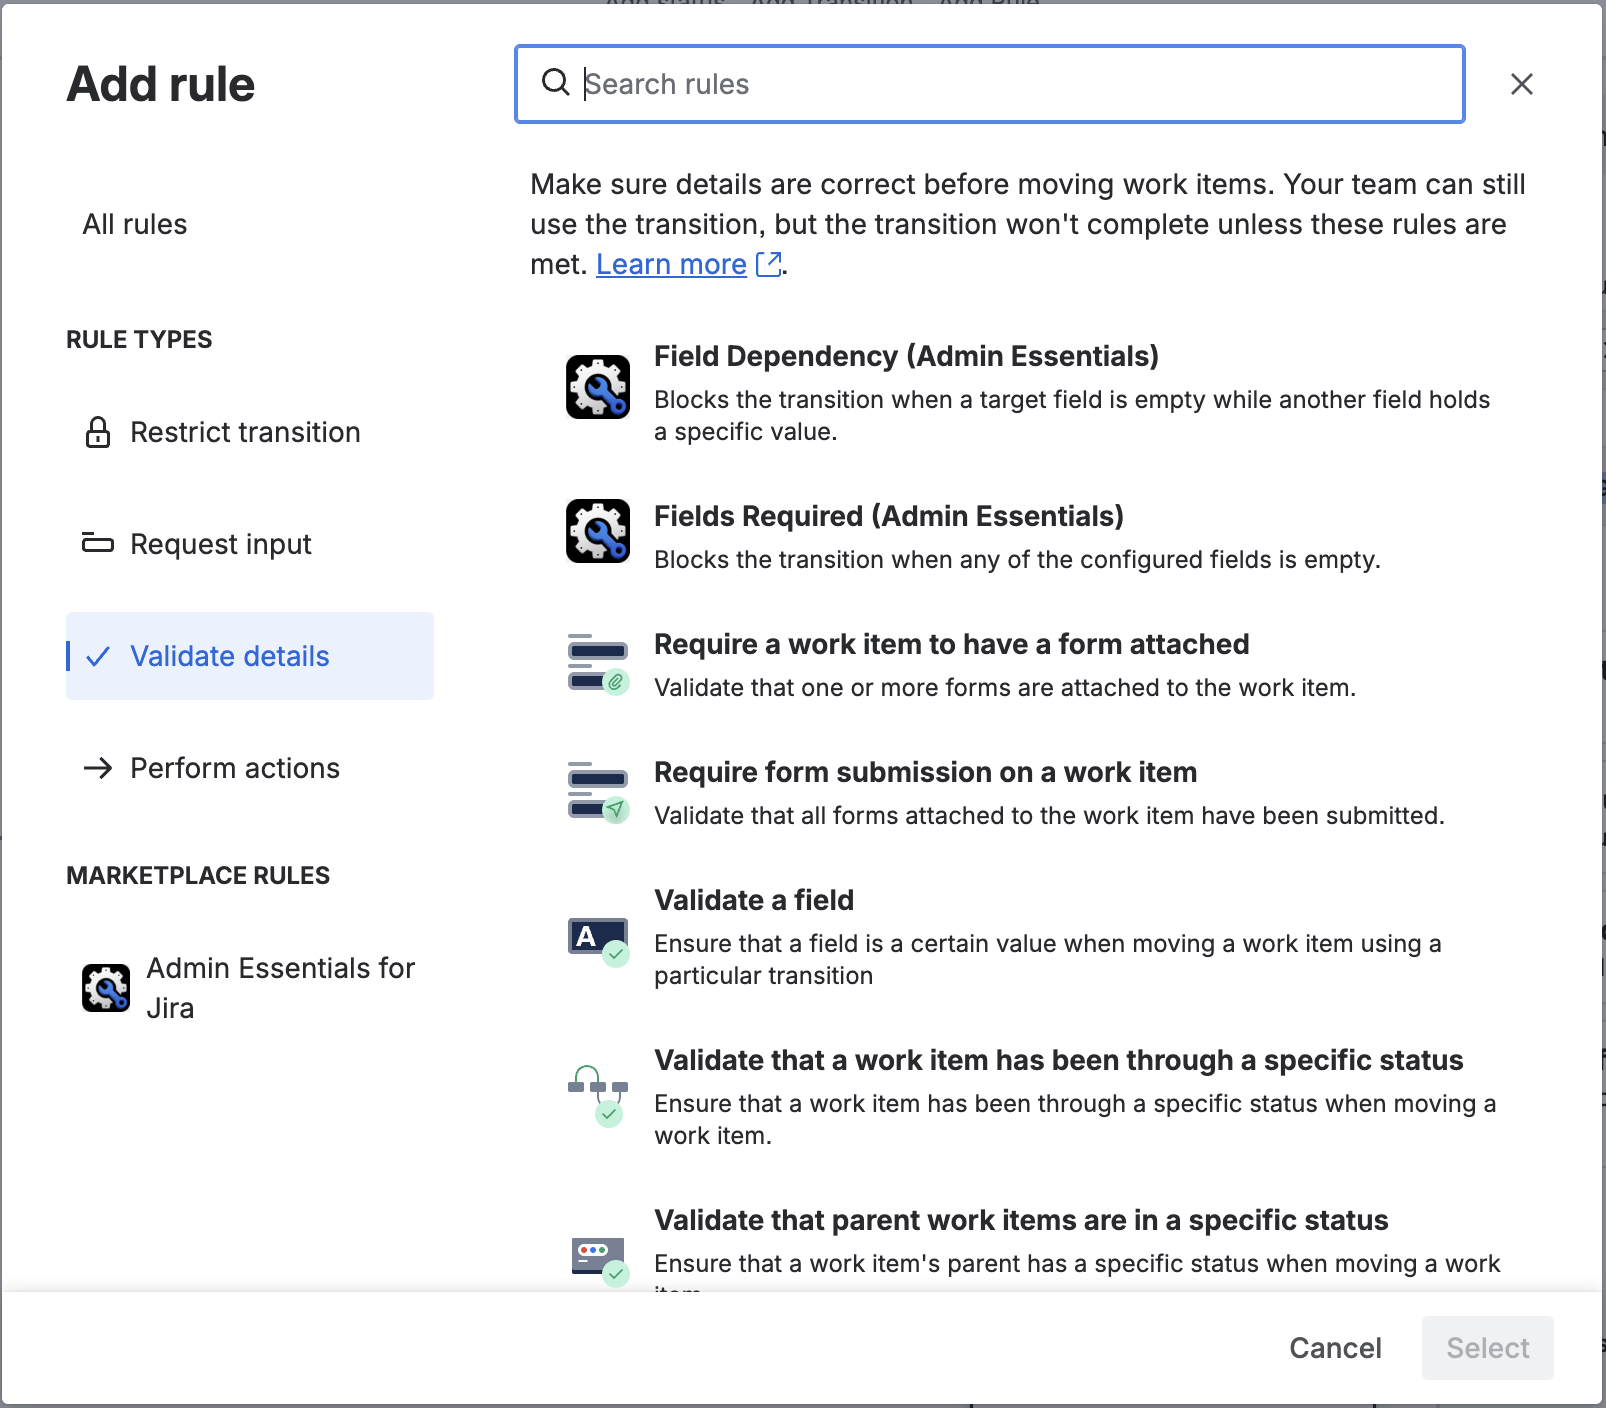This screenshot has width=1606, height=1408.
Task: Select Request input rule type
Action: click(250, 544)
